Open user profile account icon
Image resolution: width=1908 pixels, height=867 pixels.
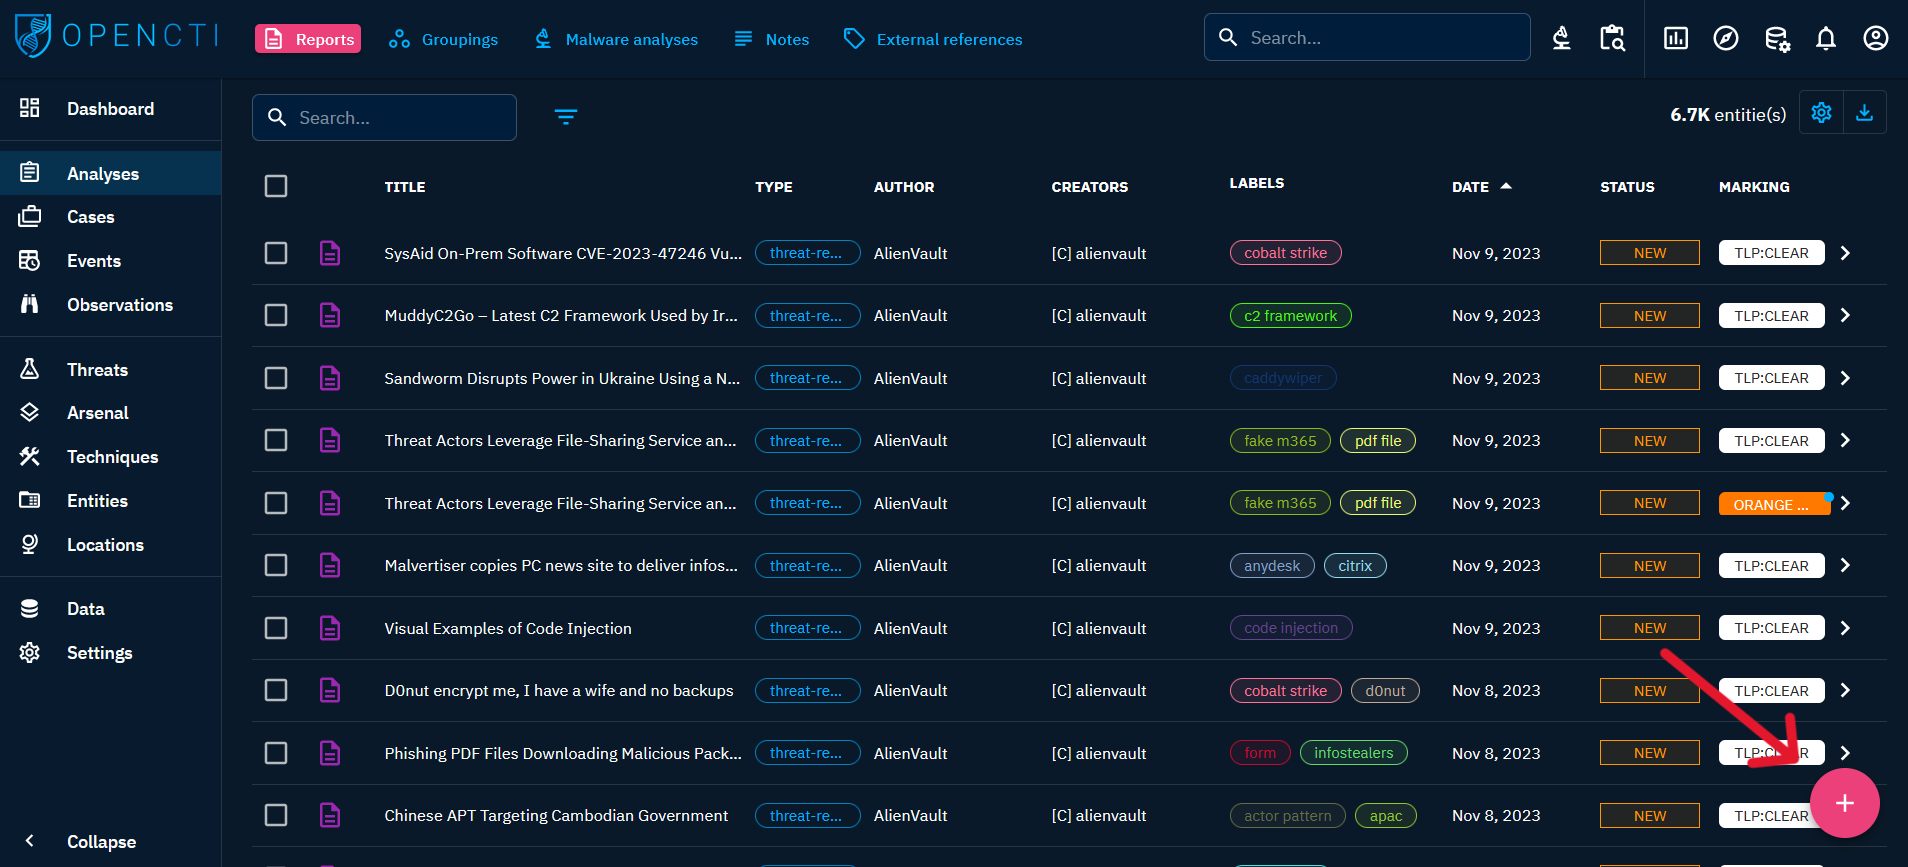(x=1876, y=38)
